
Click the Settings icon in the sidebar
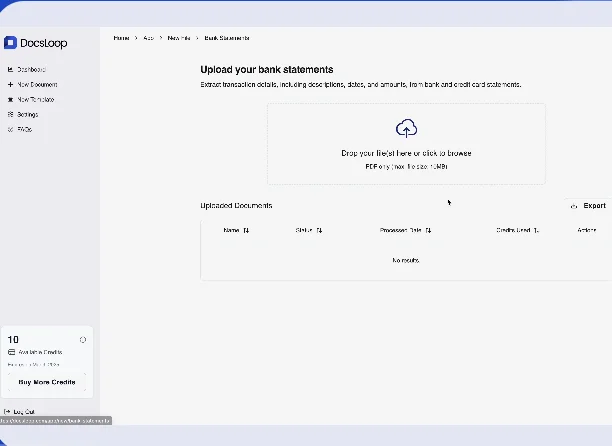tap(10, 114)
